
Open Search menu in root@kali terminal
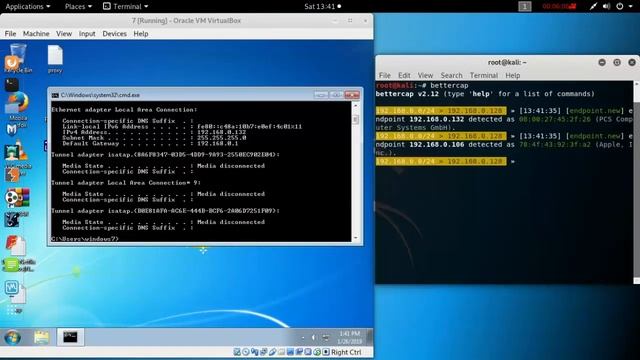(x=451, y=75)
